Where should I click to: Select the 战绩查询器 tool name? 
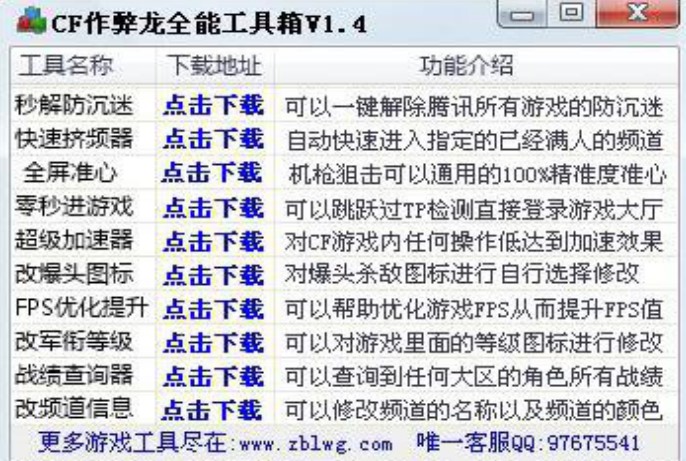74,375
